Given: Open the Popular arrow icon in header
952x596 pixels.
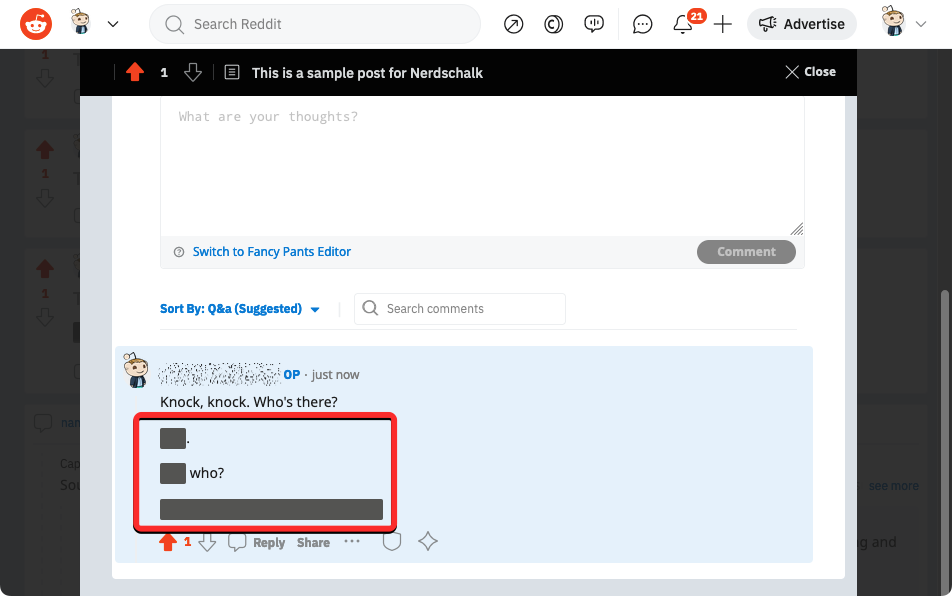Looking at the screenshot, I should pos(514,24).
